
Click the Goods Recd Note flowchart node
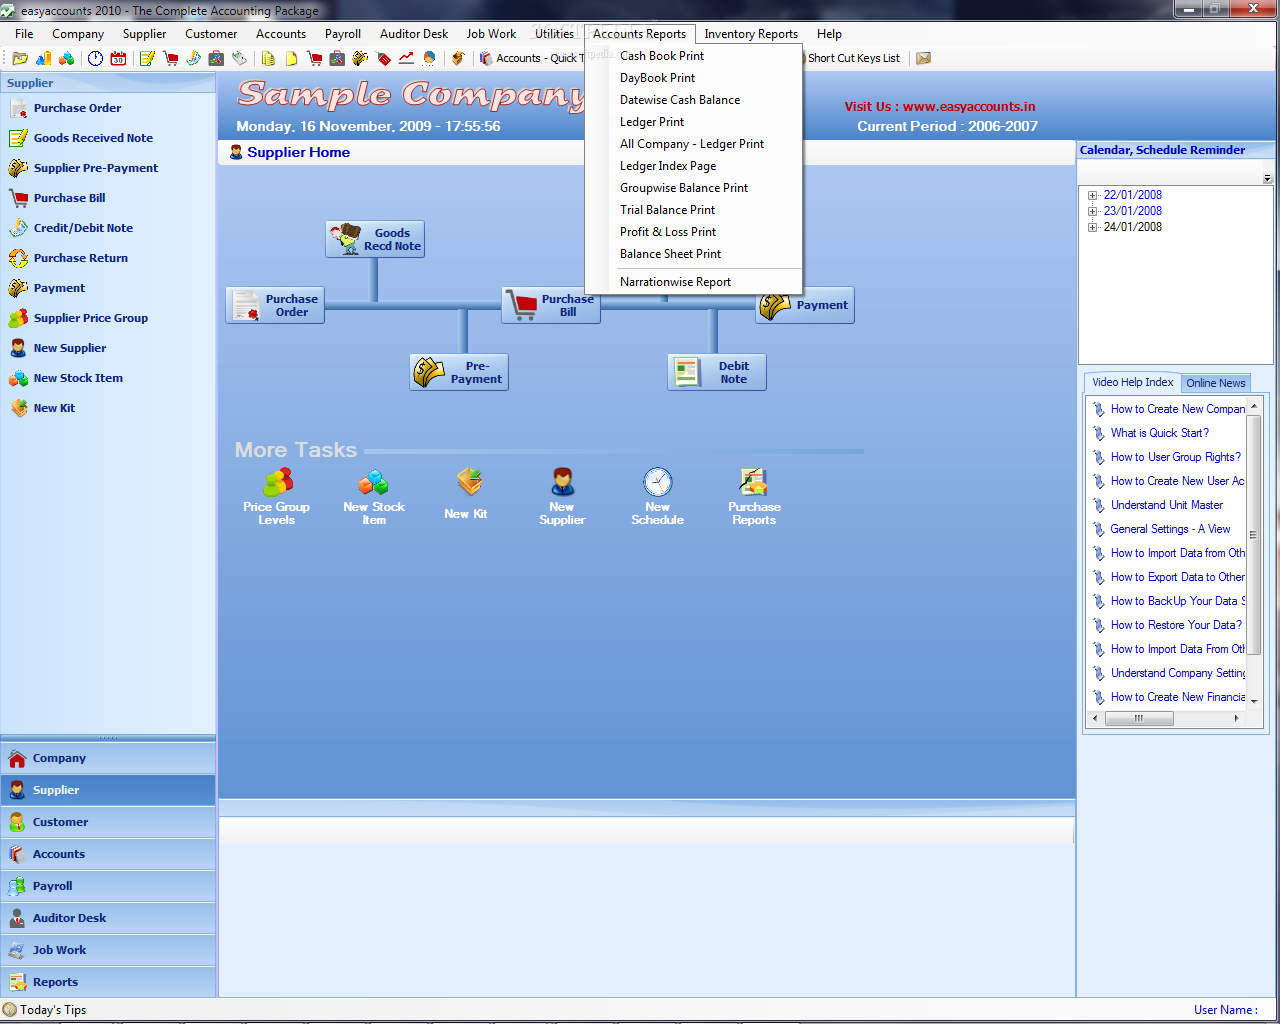point(376,239)
